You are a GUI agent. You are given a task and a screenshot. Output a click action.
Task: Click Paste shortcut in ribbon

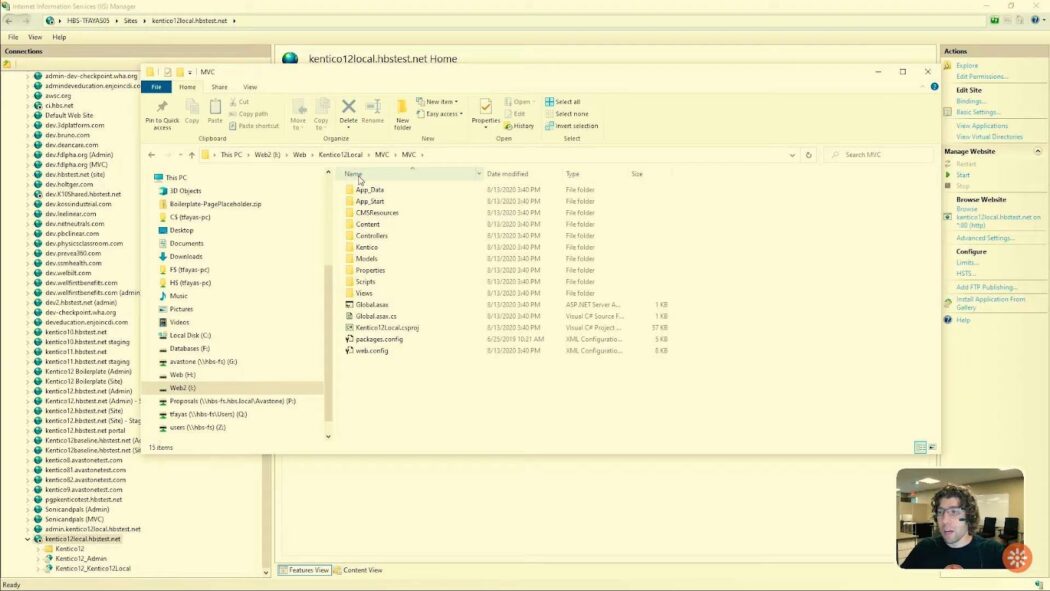click(x=254, y=126)
